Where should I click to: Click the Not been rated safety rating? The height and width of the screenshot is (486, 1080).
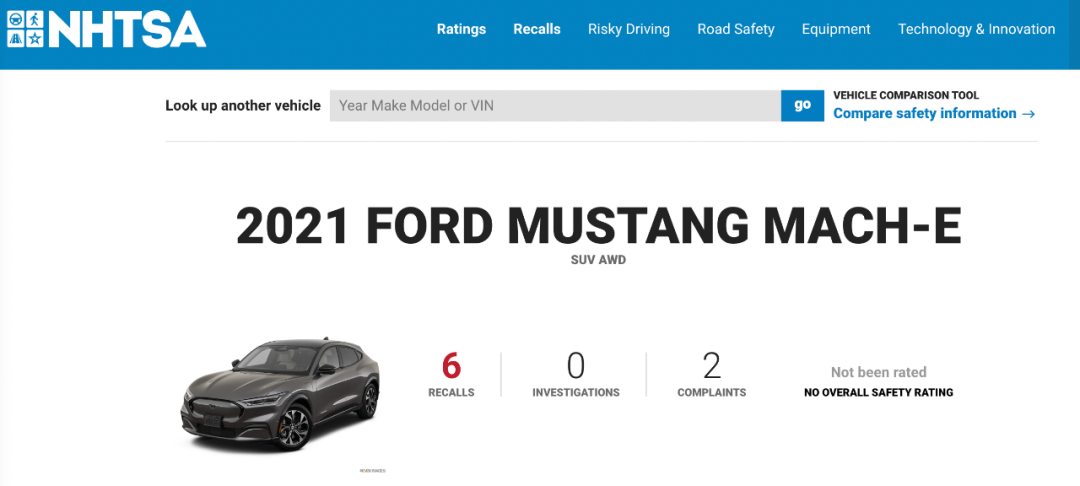click(x=878, y=372)
